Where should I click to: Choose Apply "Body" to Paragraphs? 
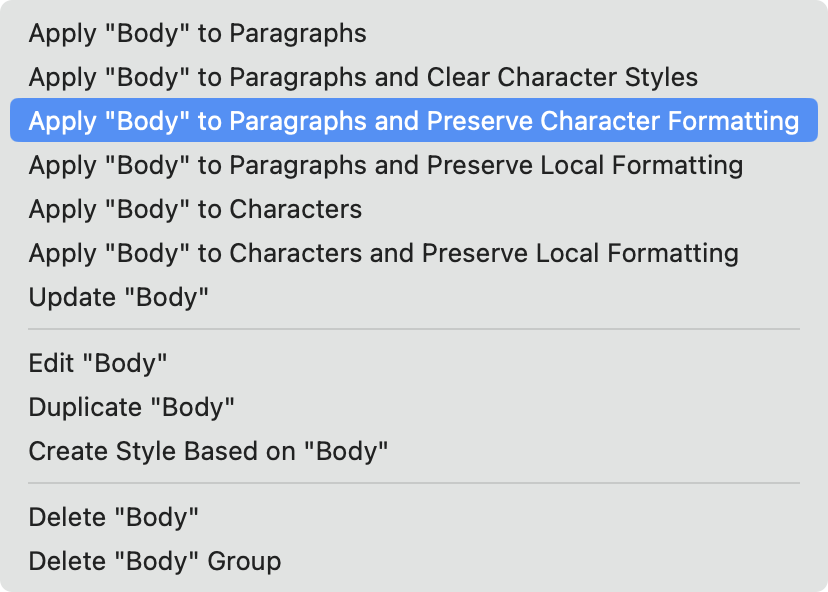coord(197,33)
